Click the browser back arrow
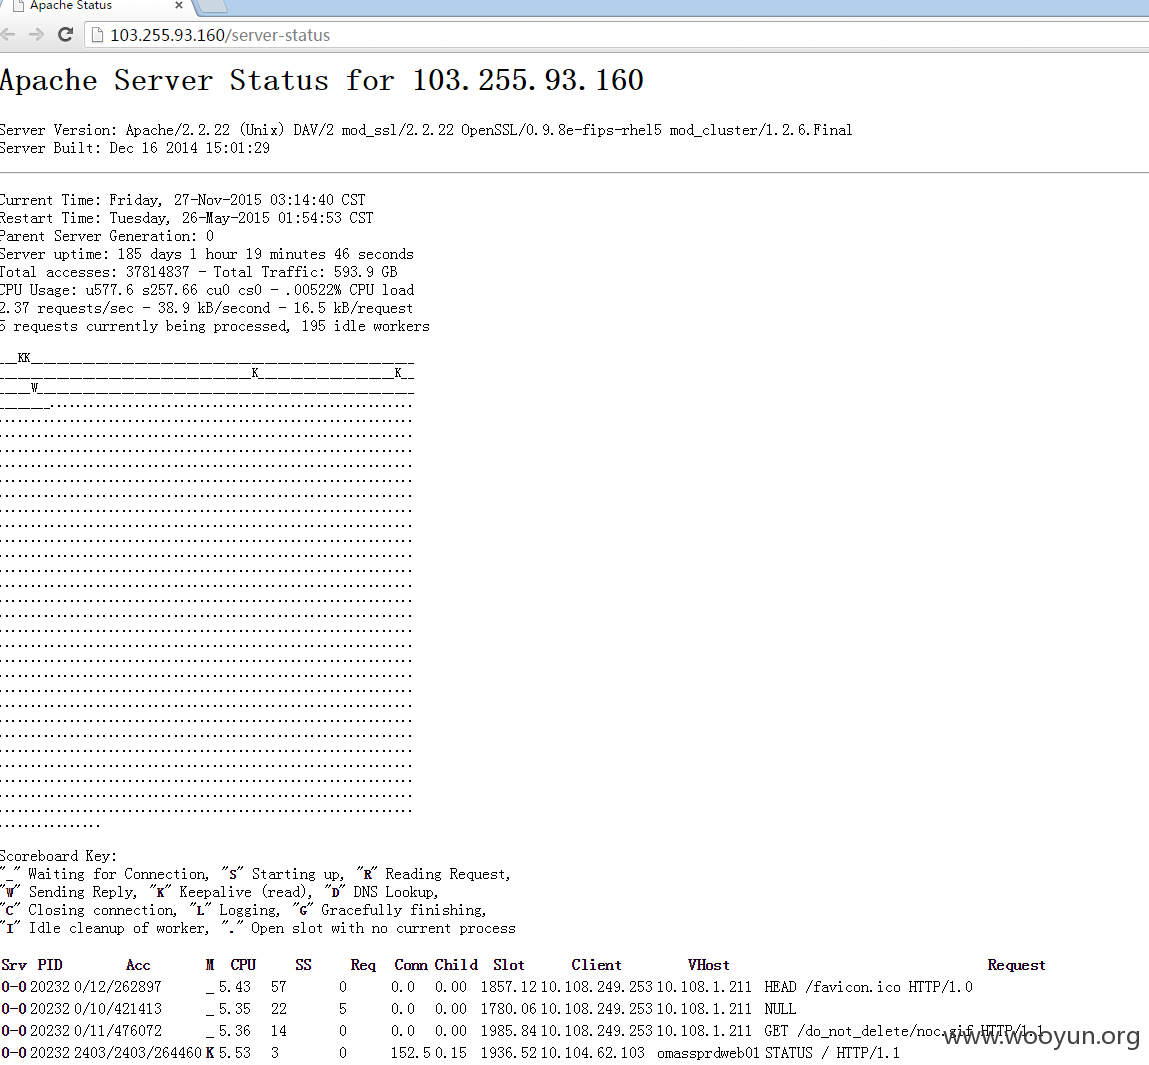The height and width of the screenshot is (1065, 1149). coord(7,34)
